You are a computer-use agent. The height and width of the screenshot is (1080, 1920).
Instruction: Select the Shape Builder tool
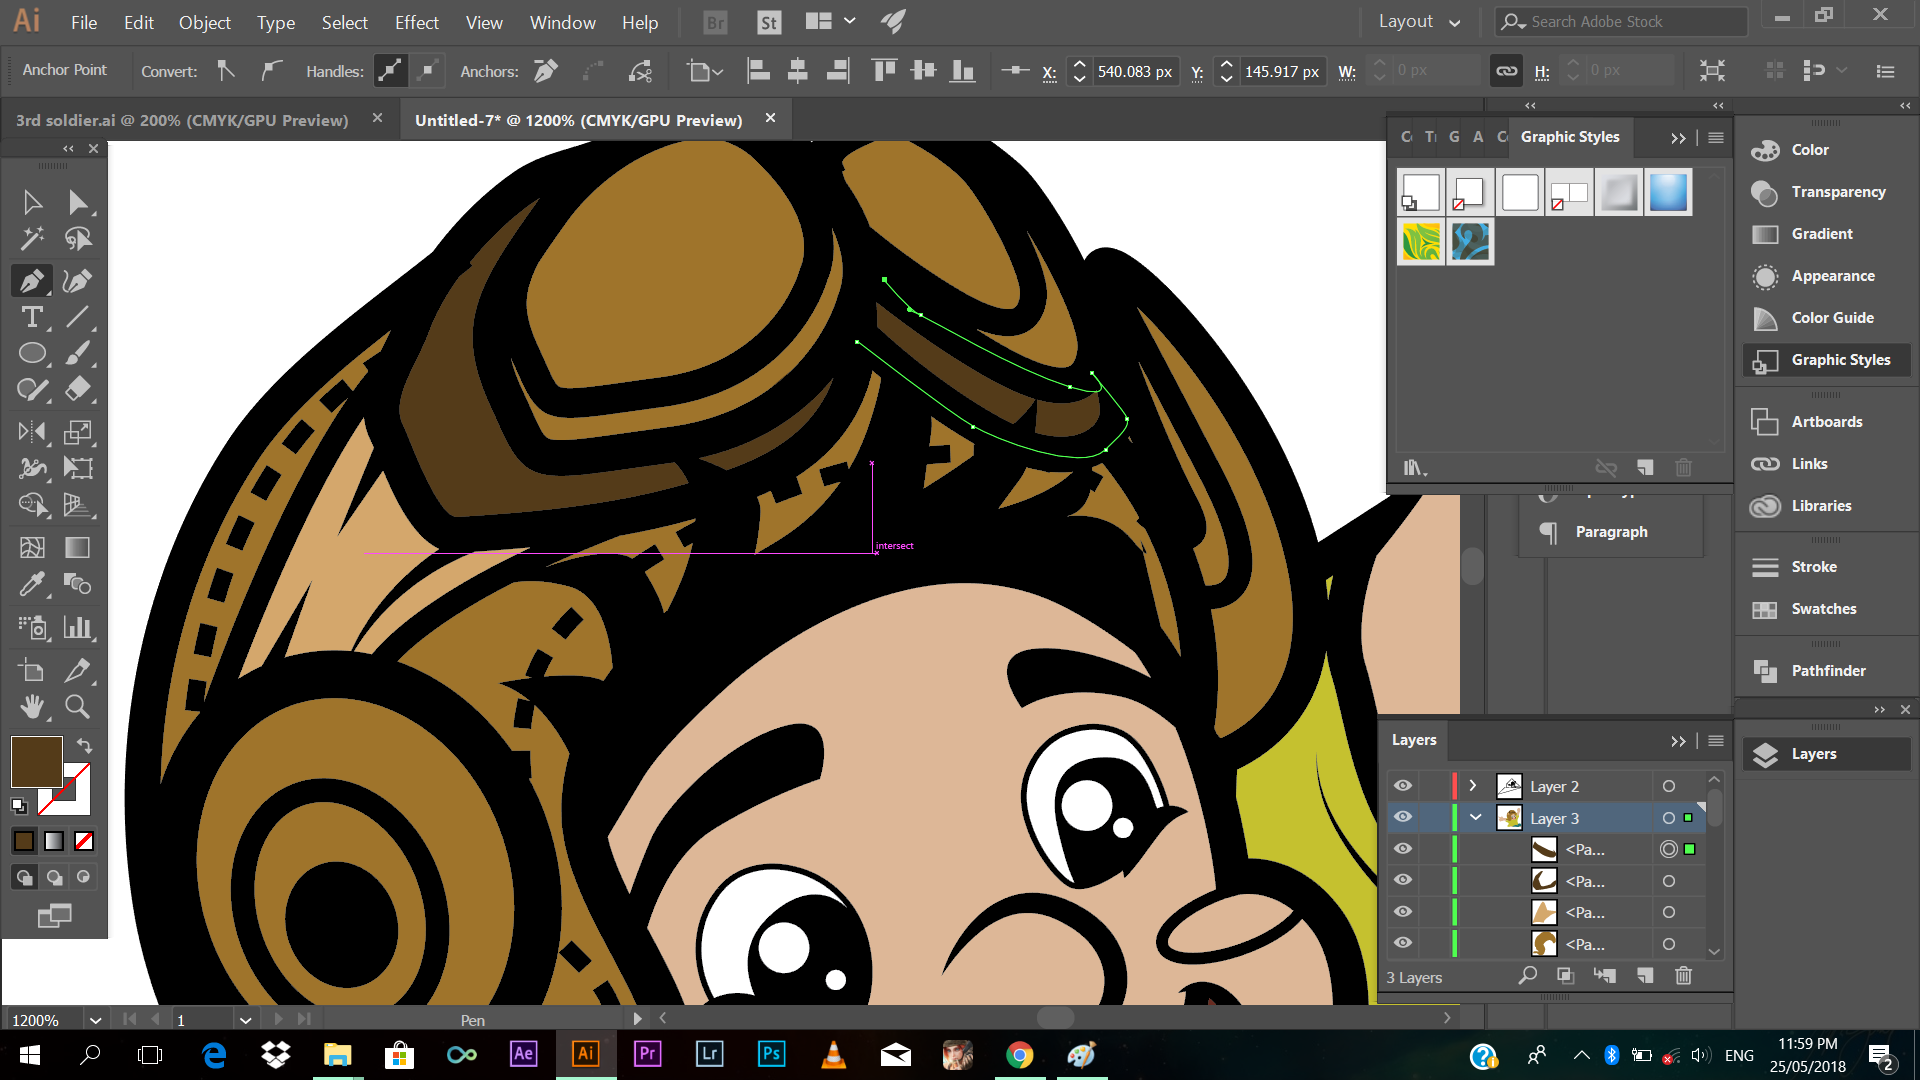click(x=32, y=505)
